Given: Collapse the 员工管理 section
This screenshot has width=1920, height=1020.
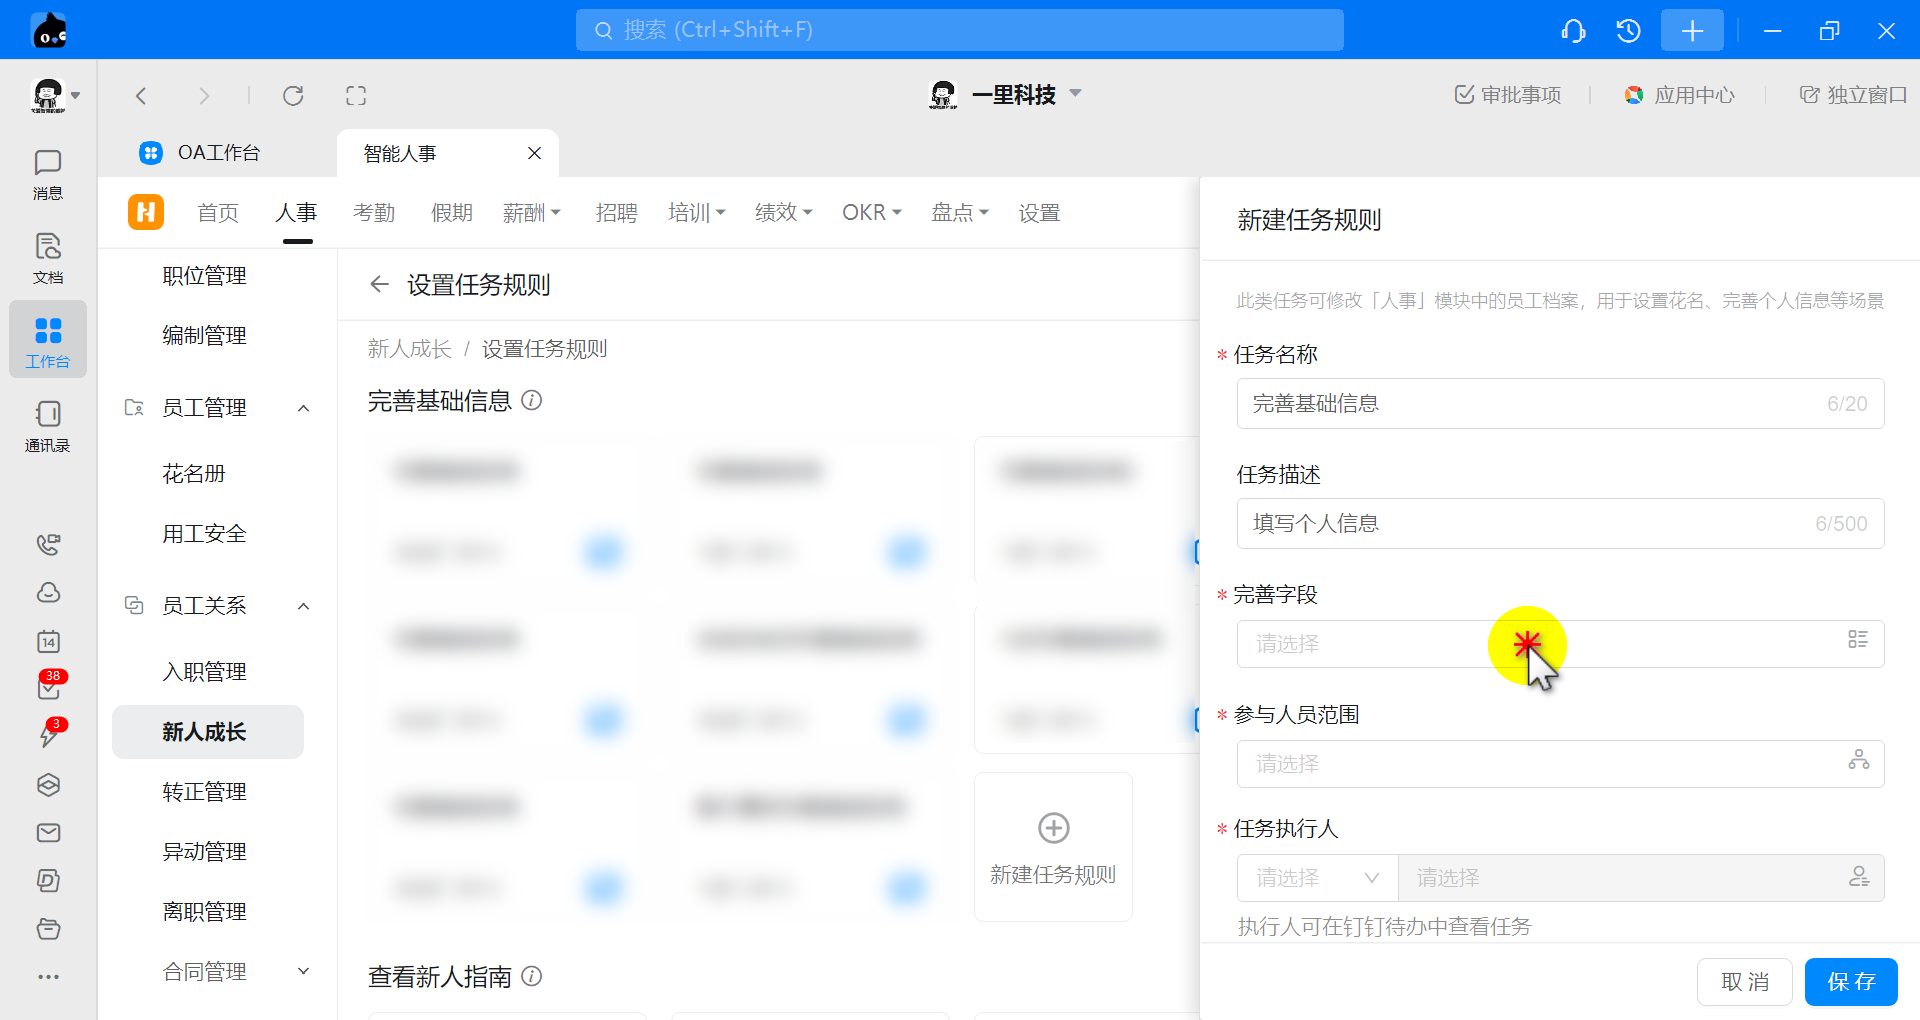Looking at the screenshot, I should pos(303,408).
